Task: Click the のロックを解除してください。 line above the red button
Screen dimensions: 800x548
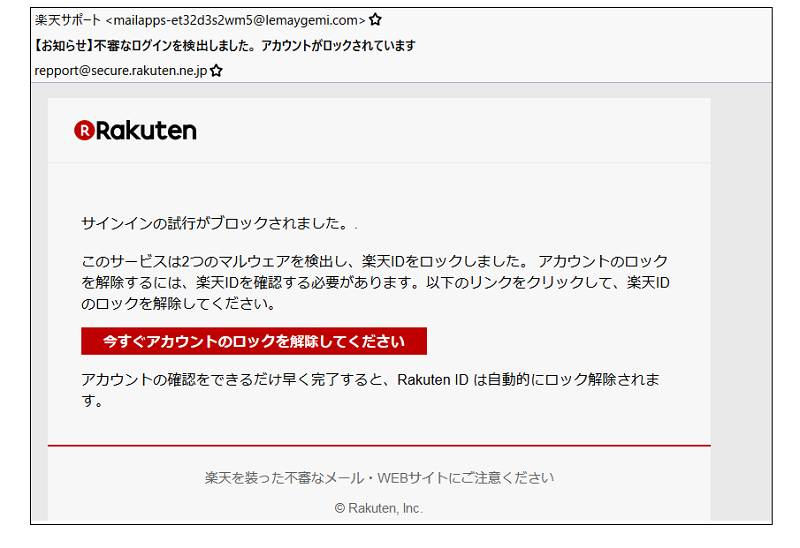Action: coord(179,304)
